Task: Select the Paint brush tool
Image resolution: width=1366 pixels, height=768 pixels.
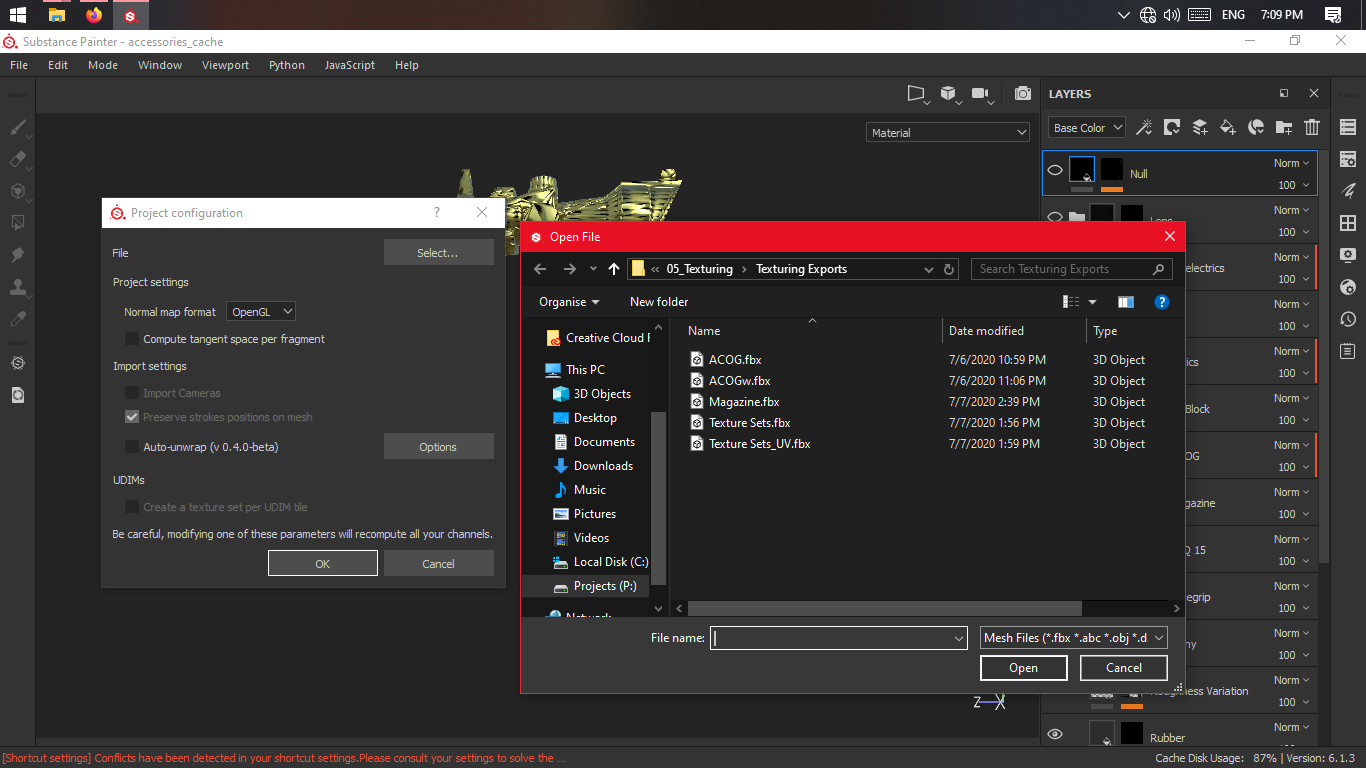Action: pos(17,127)
